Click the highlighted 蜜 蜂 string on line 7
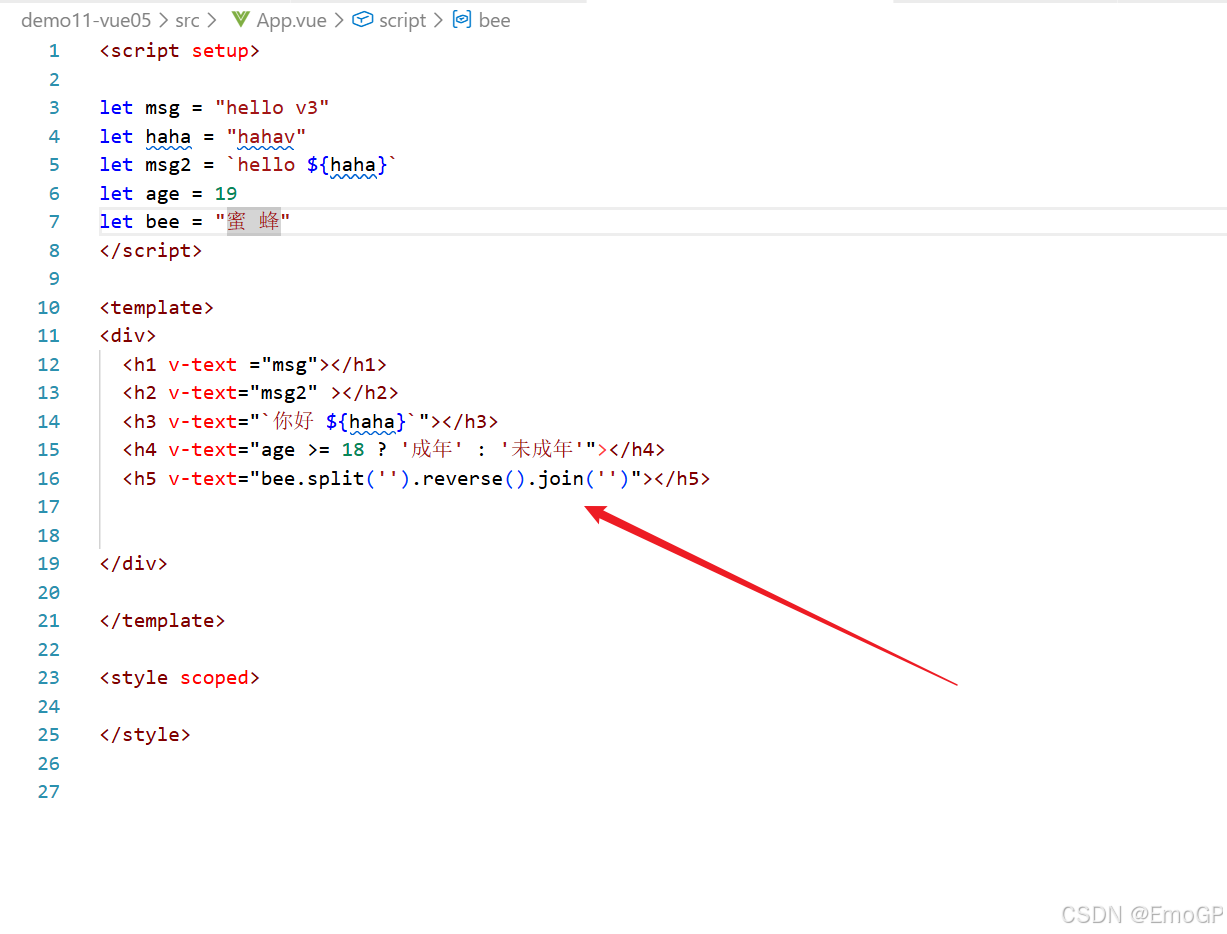Image resolution: width=1227 pixels, height=934 pixels. coord(254,222)
